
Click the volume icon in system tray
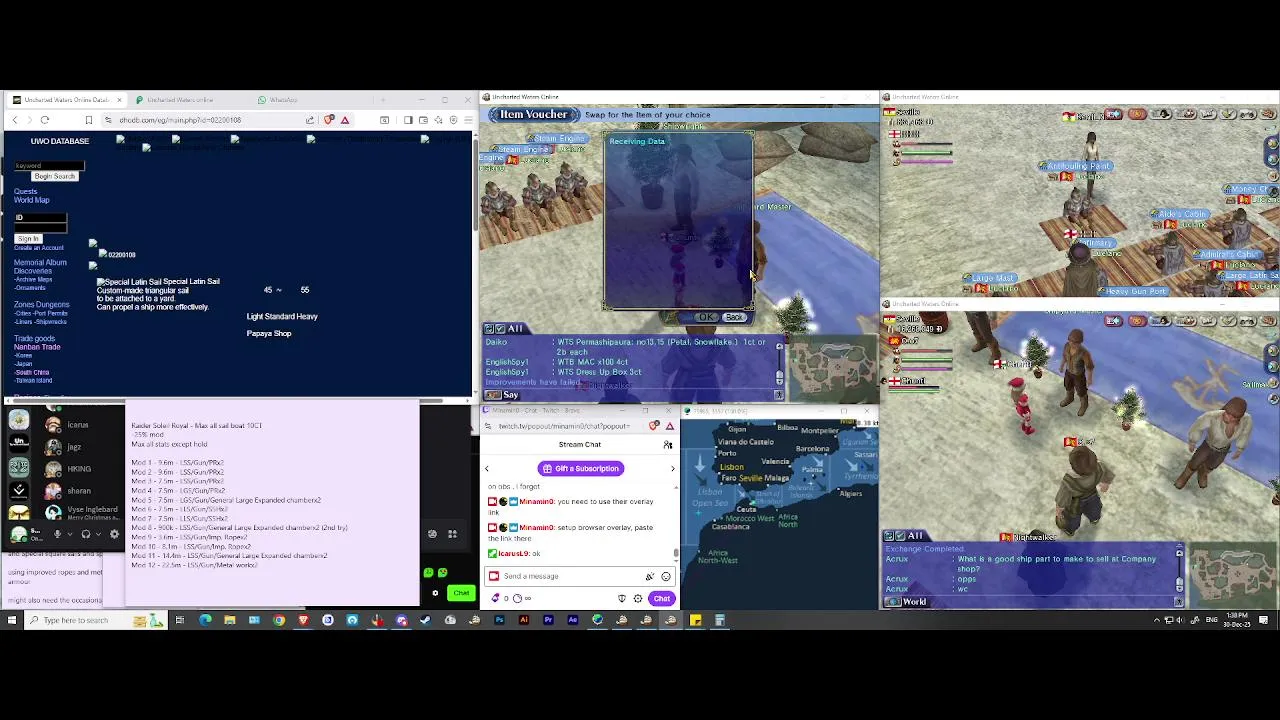tap(1180, 620)
